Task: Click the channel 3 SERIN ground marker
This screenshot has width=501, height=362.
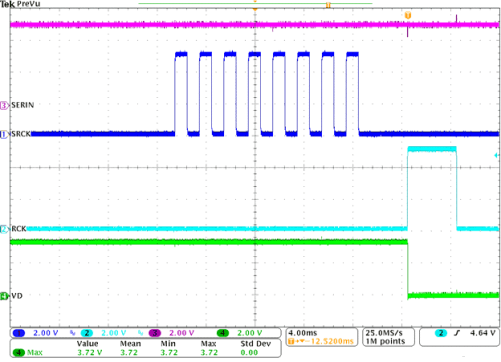Action: click(x=4, y=106)
